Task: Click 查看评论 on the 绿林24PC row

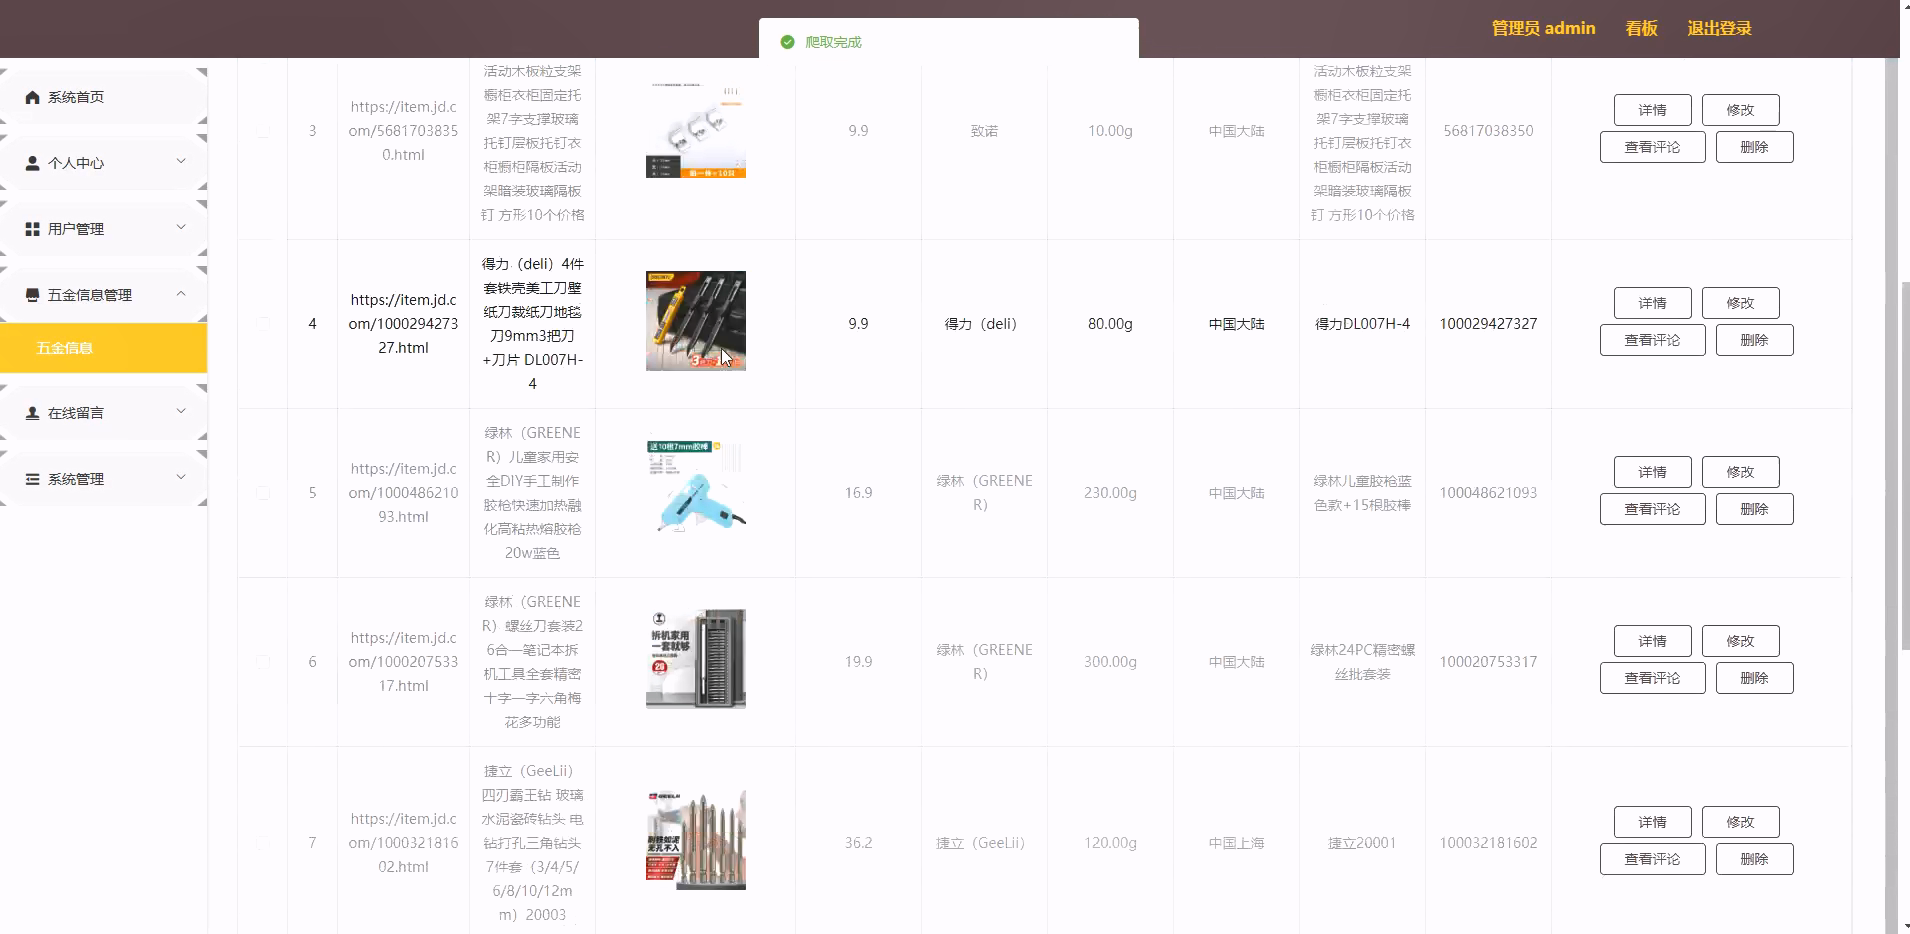Action: click(1652, 678)
